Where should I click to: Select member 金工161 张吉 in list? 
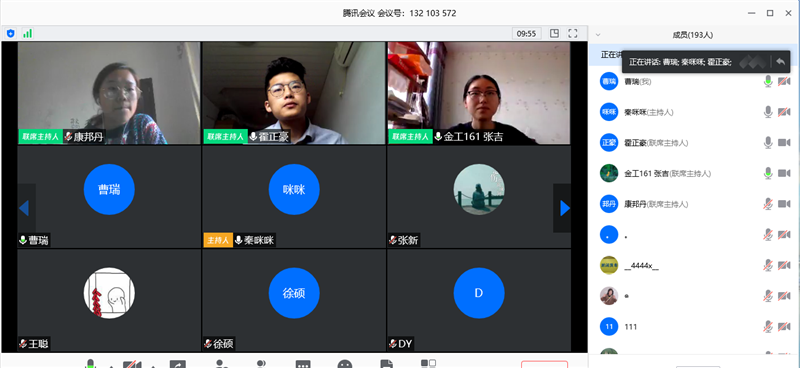694,174
